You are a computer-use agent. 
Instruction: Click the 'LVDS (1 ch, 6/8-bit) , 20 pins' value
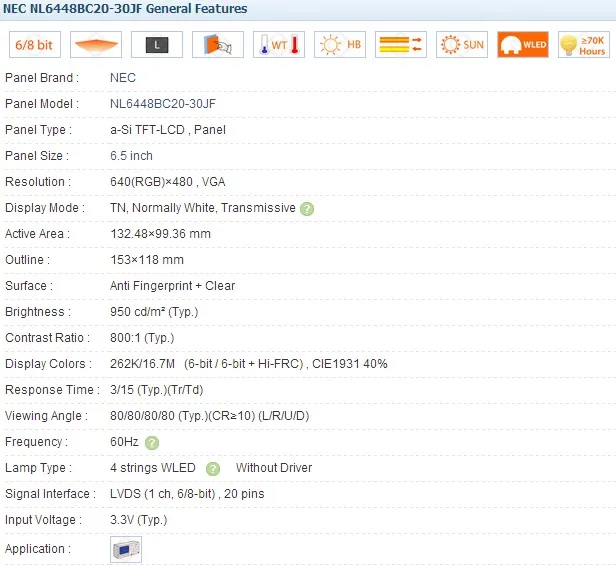[187, 494]
